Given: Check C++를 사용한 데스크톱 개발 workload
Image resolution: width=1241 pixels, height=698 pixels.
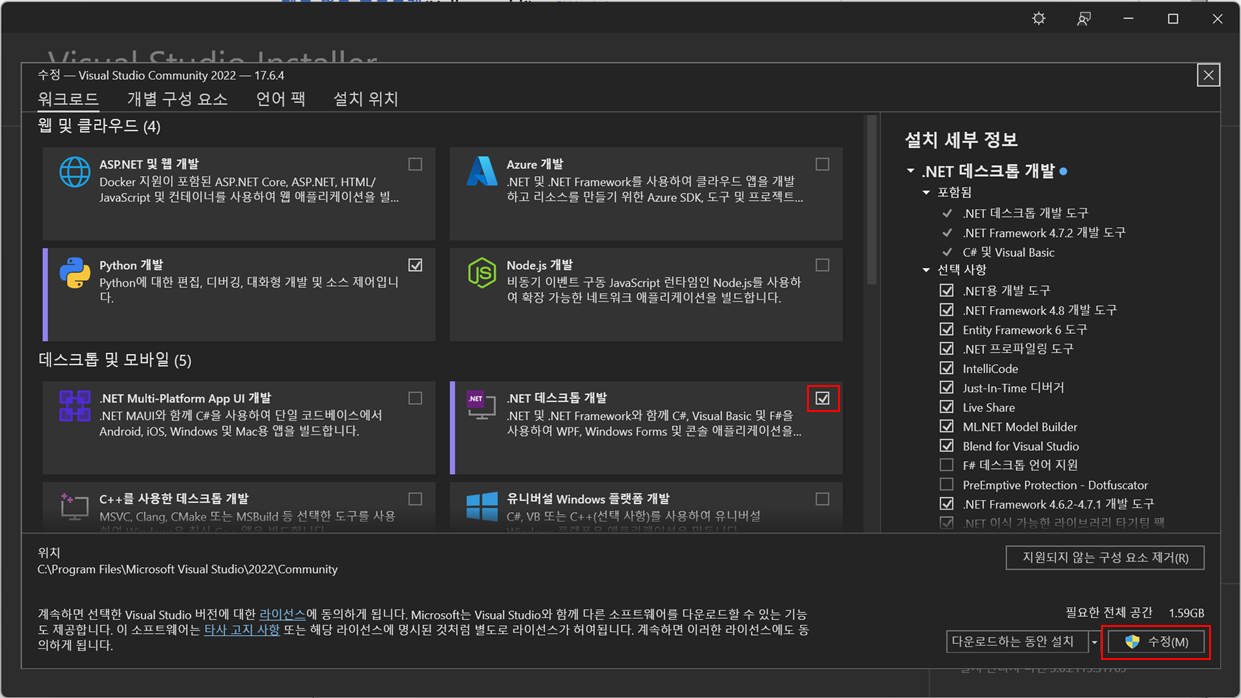Looking at the screenshot, I should point(415,499).
